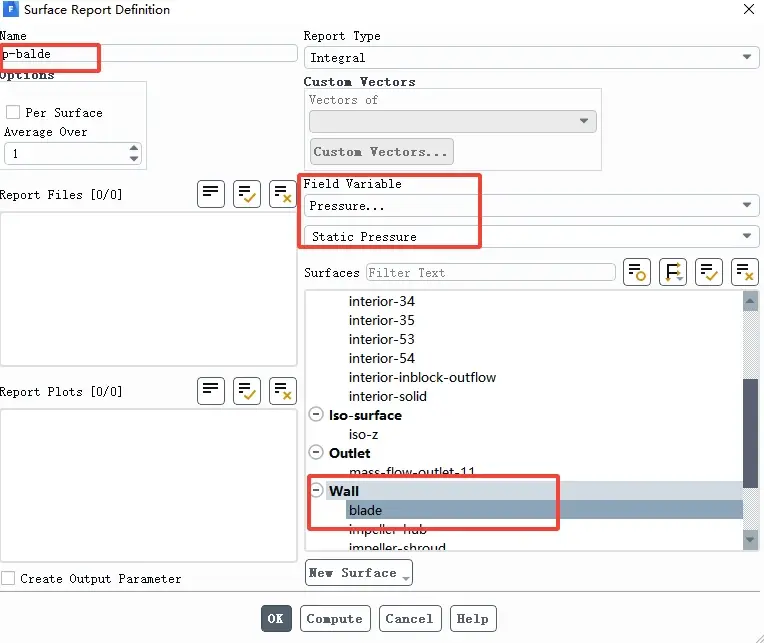Collapse the Wall surfaces group

tap(317, 490)
